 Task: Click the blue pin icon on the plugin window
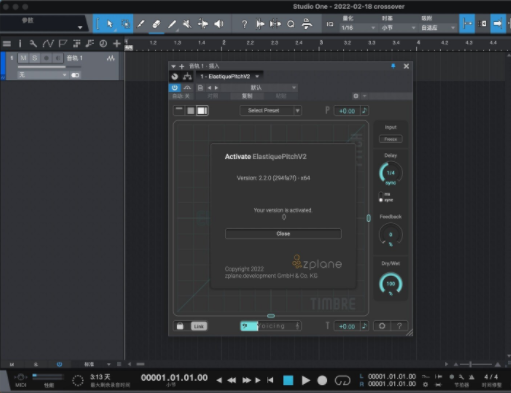point(393,66)
